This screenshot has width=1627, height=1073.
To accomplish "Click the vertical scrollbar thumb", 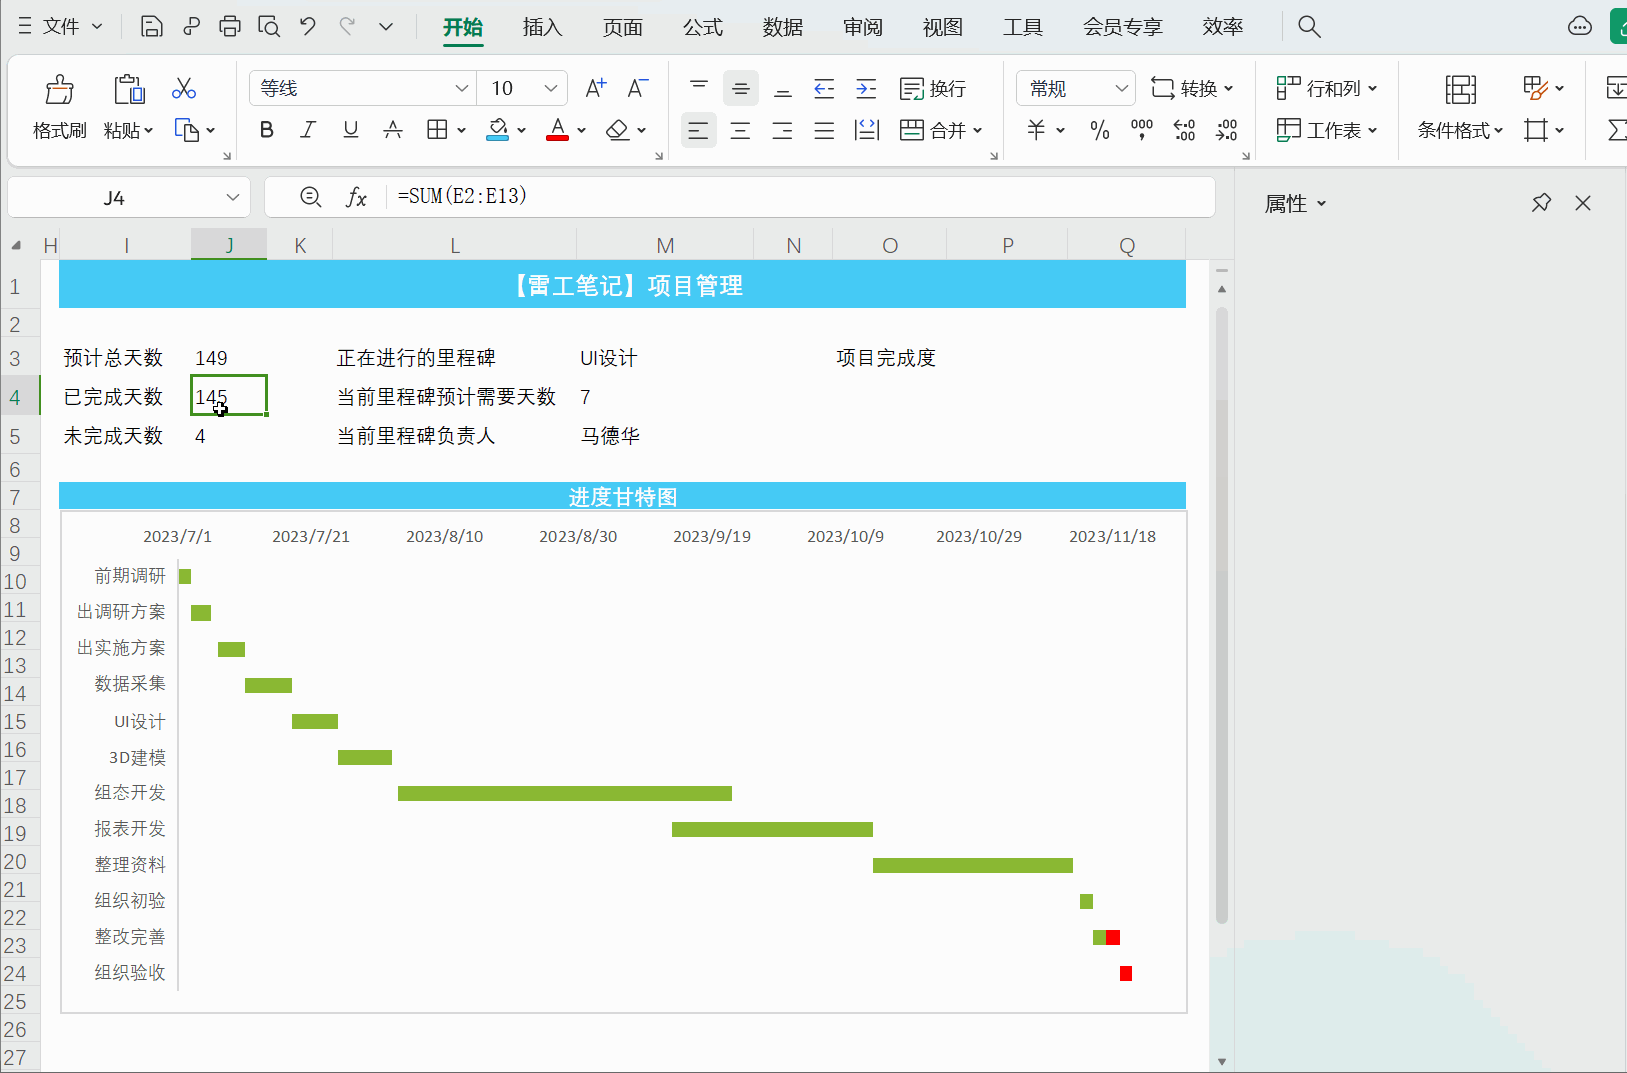I will pos(1221,615).
